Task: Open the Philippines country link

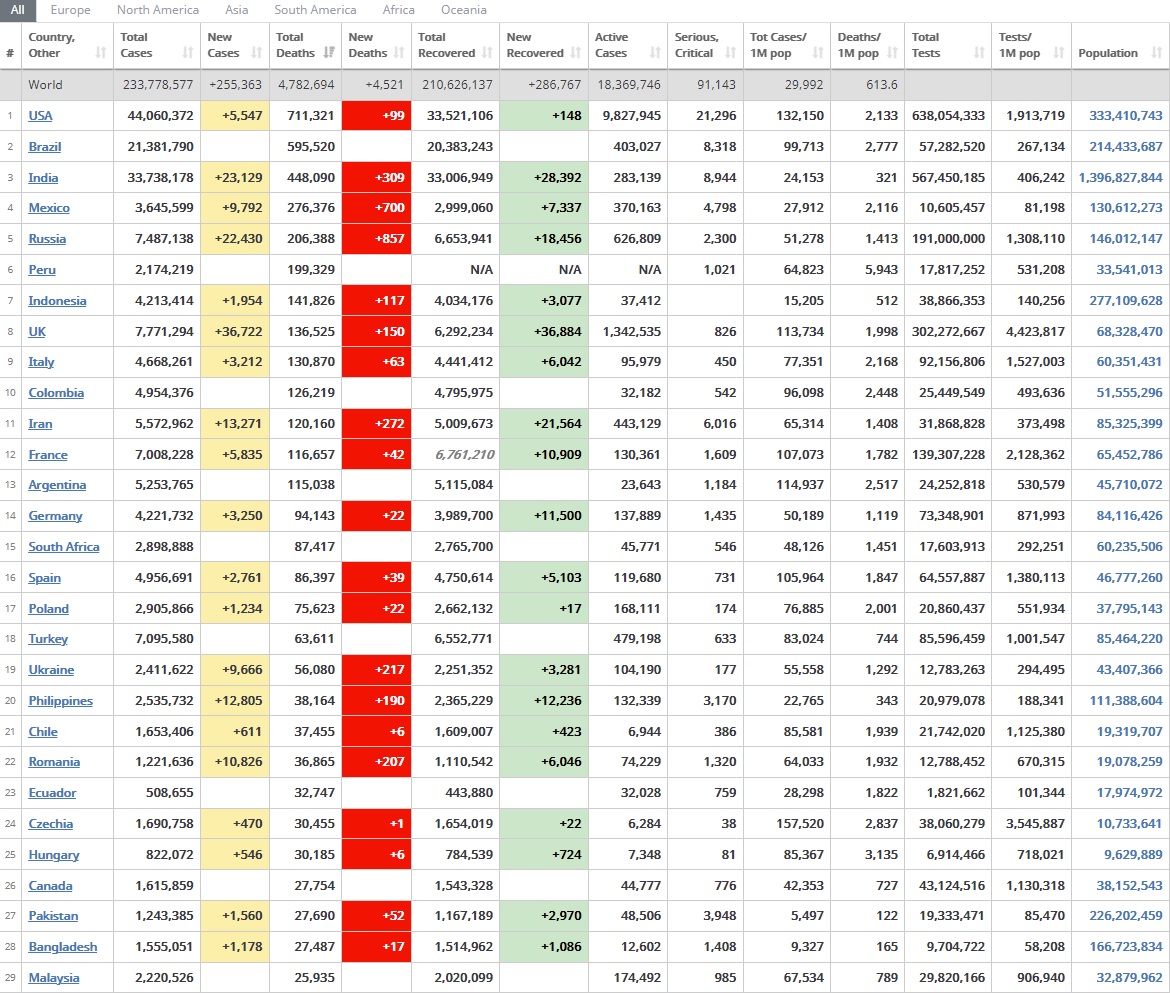Action: pos(60,701)
